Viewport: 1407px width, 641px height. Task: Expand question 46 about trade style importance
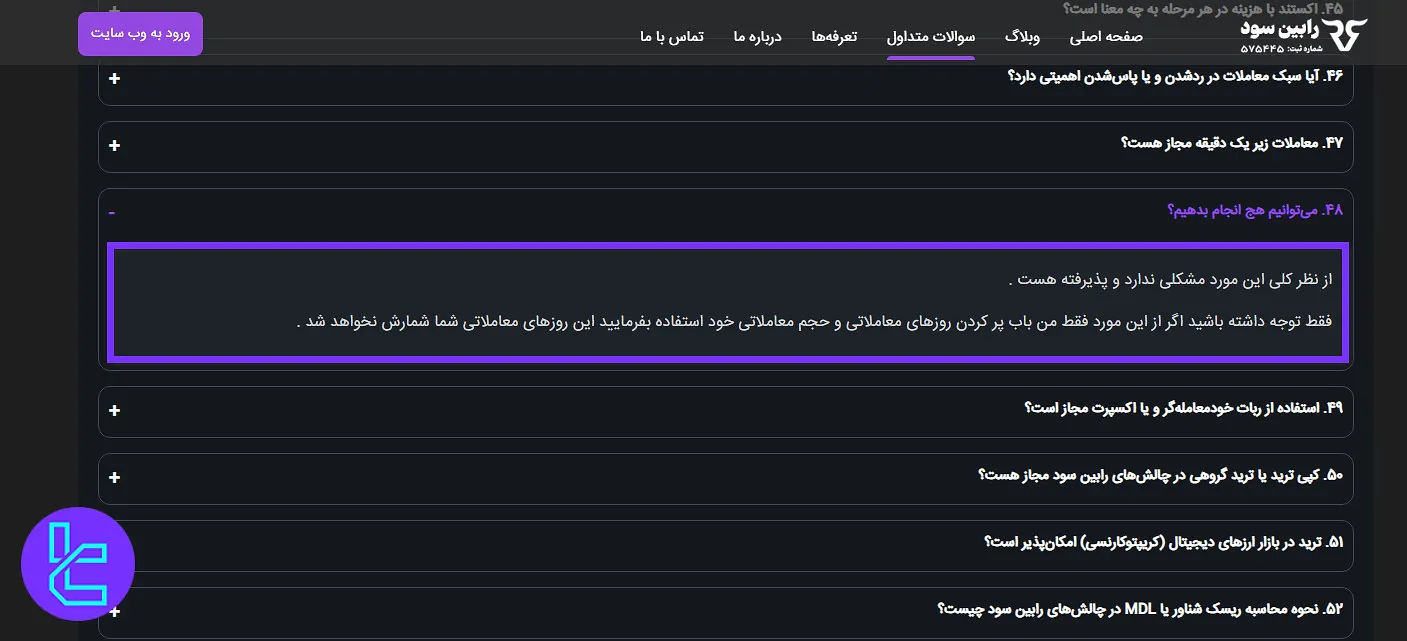click(113, 78)
